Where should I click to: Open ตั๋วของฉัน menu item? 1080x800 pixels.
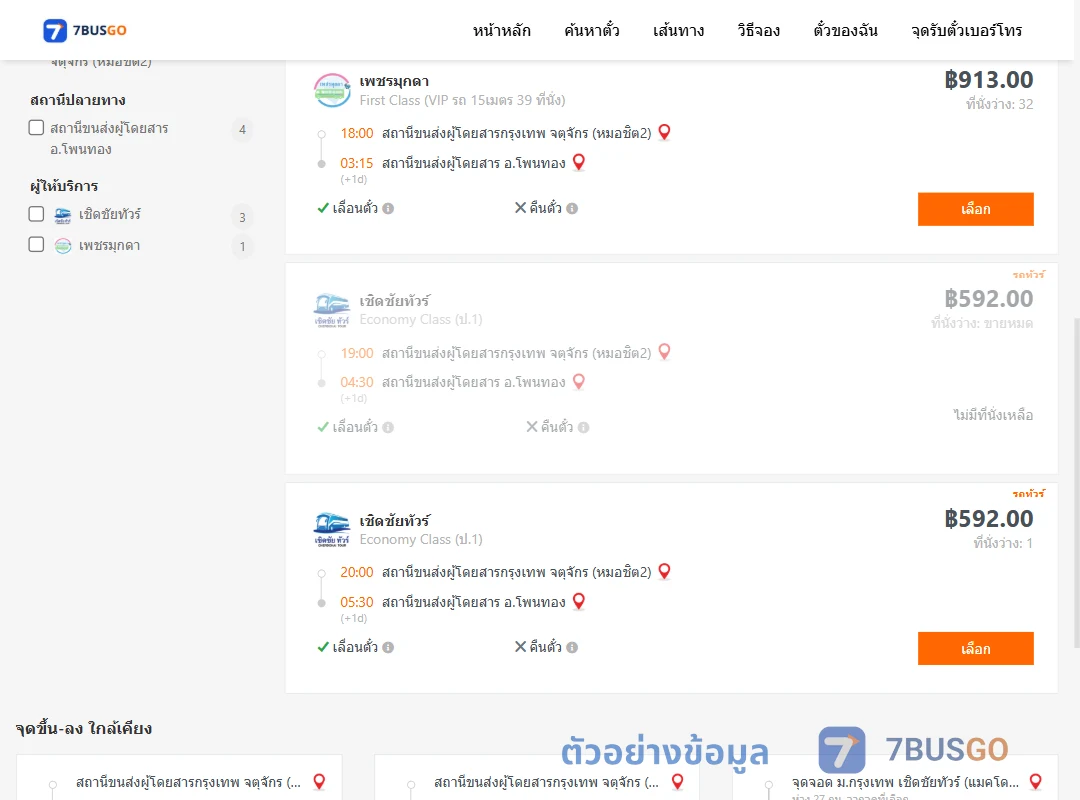[845, 30]
